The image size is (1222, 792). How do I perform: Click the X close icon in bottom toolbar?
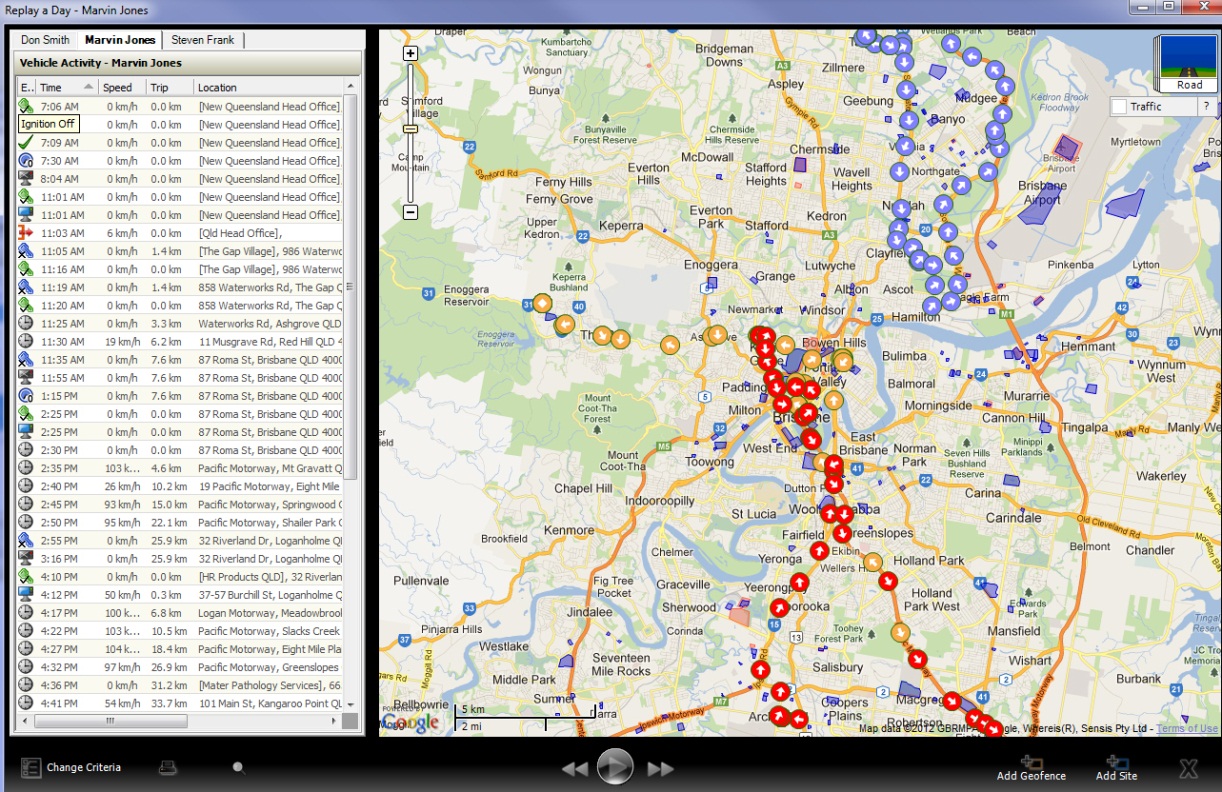click(x=1188, y=769)
